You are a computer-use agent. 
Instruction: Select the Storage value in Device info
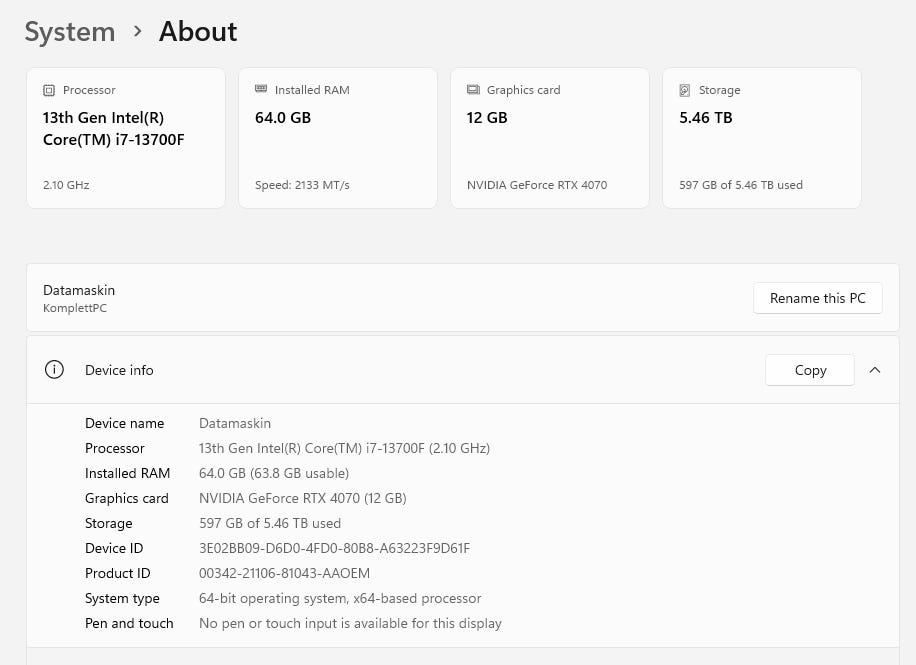point(270,523)
